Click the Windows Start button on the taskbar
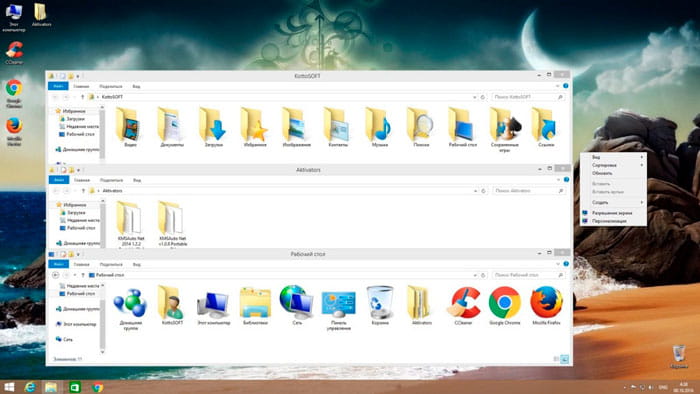The height and width of the screenshot is (394, 700). pos(9,387)
